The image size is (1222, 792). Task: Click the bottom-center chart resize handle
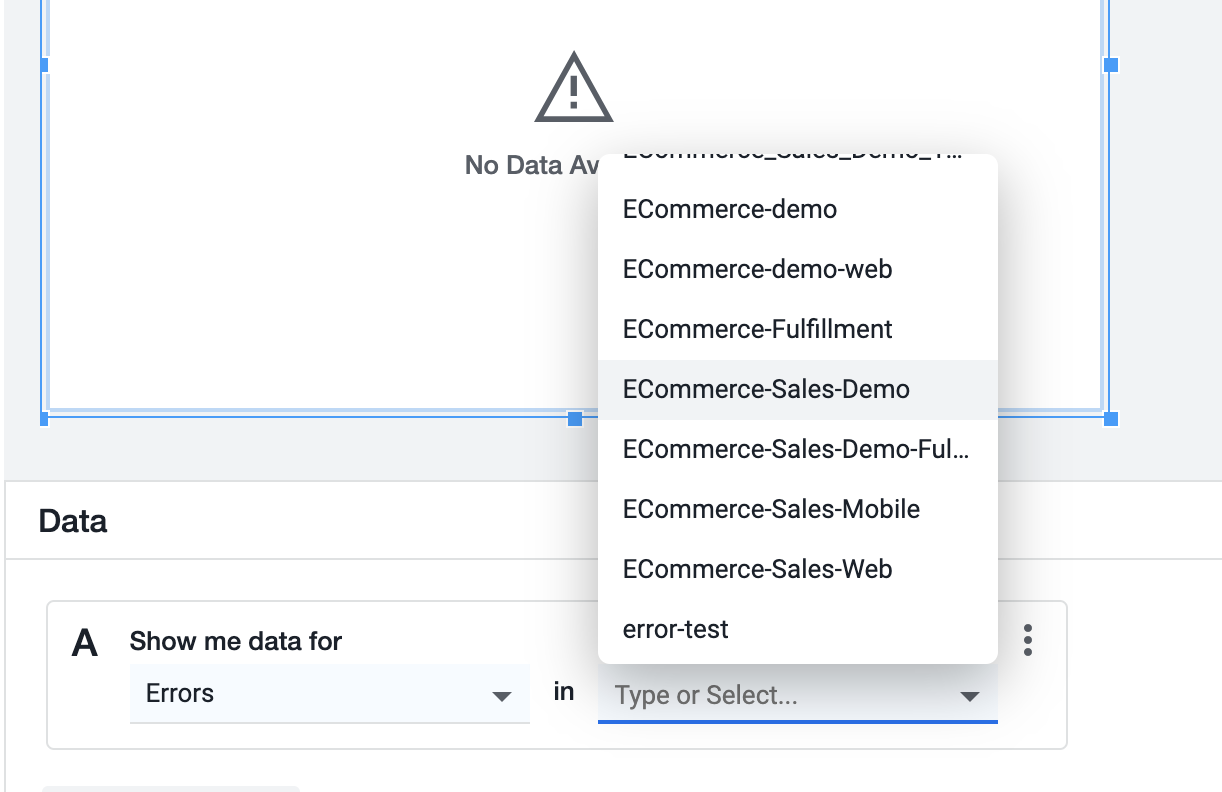point(575,419)
